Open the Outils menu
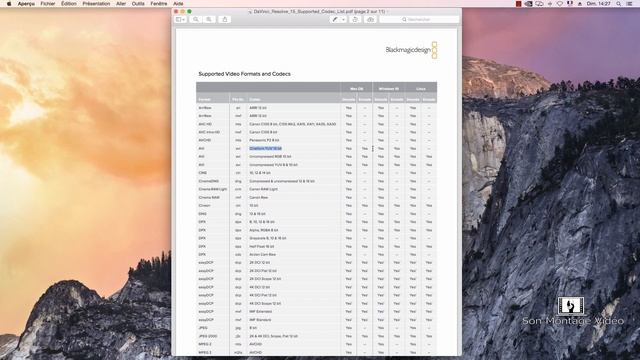Screen dimensions: 640x360 [x=138, y=4]
